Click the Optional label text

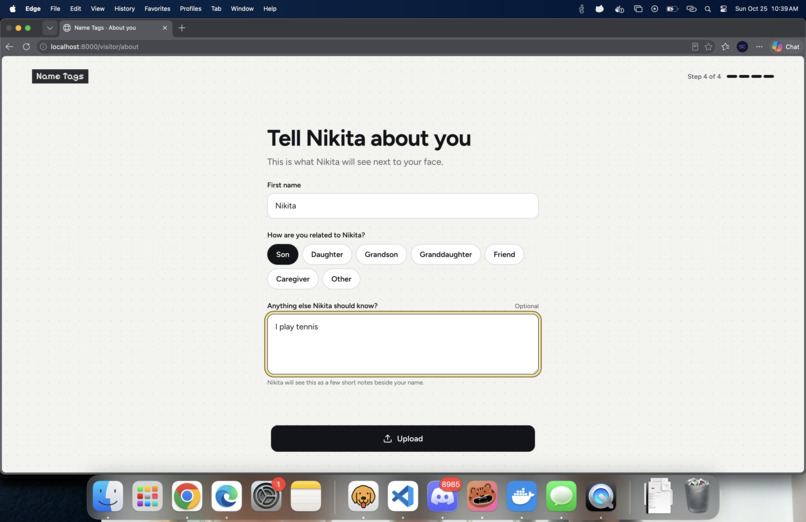point(527,306)
